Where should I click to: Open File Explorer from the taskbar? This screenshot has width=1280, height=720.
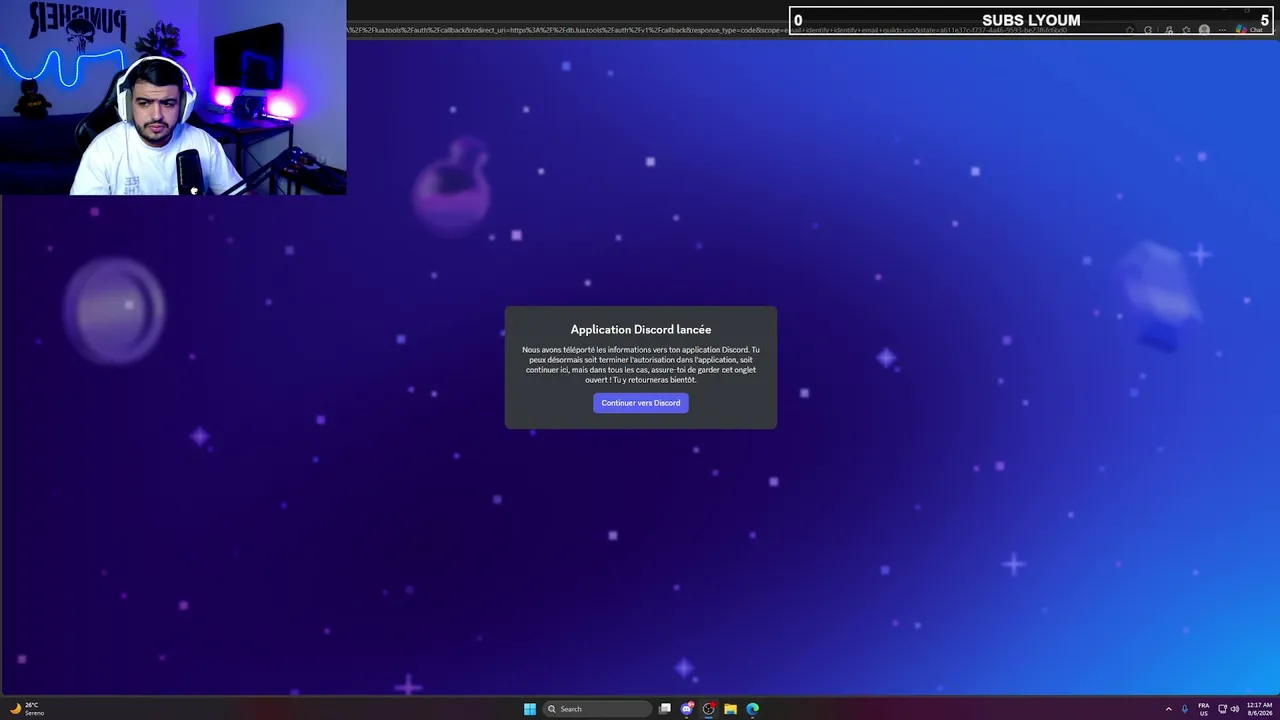coord(731,709)
